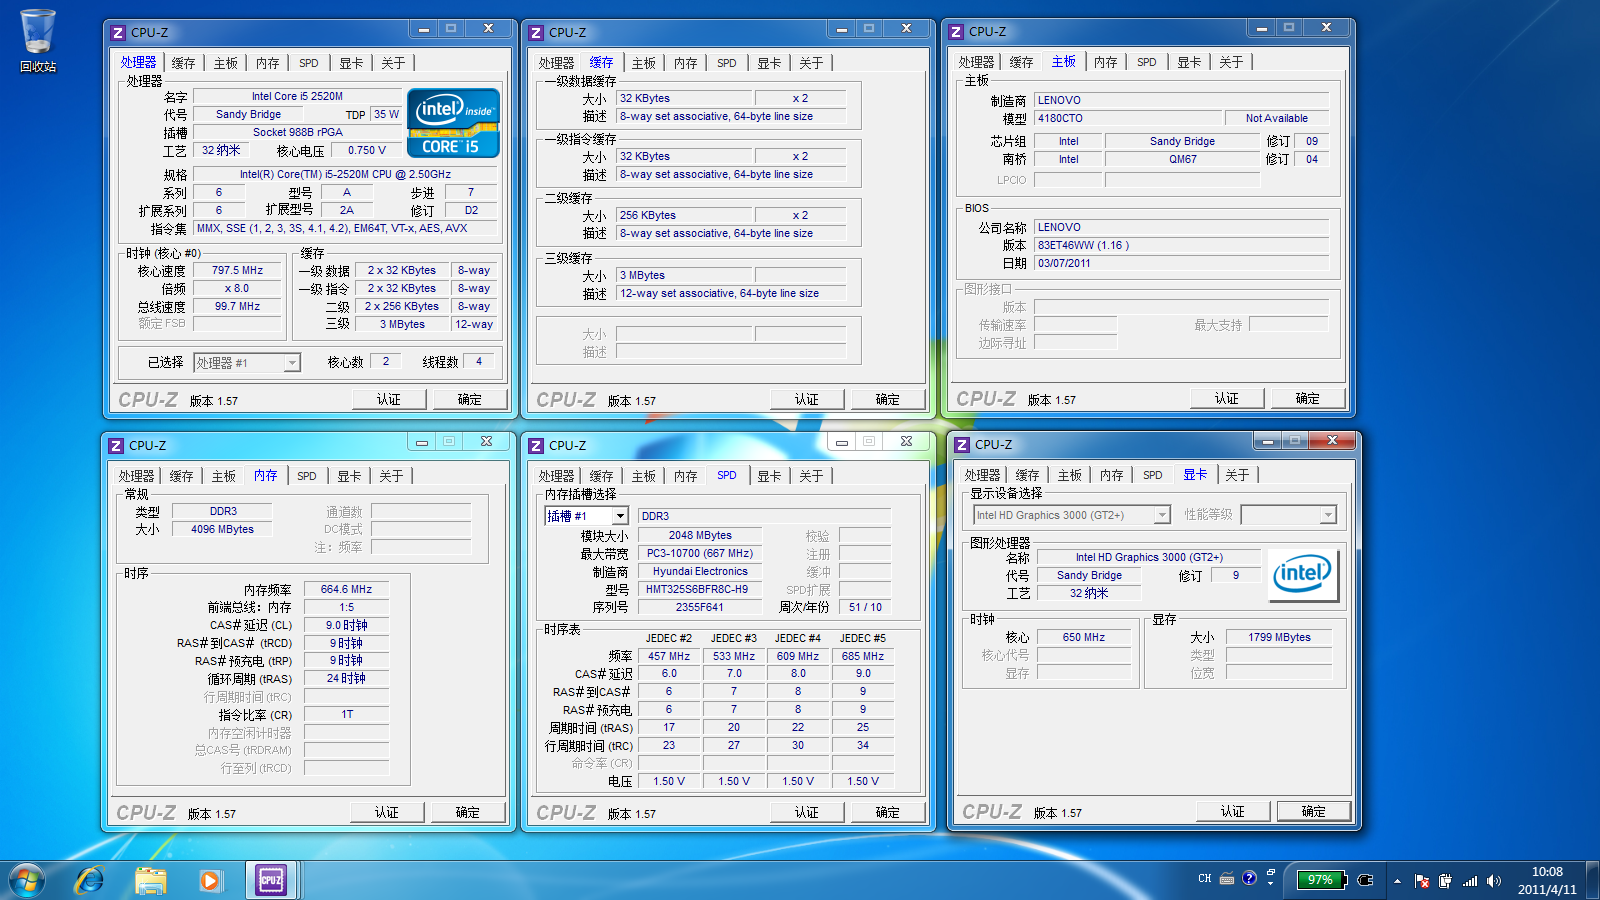Open the Recycle Bin desktop icon
Viewport: 1600px width, 900px height.
click(x=38, y=41)
